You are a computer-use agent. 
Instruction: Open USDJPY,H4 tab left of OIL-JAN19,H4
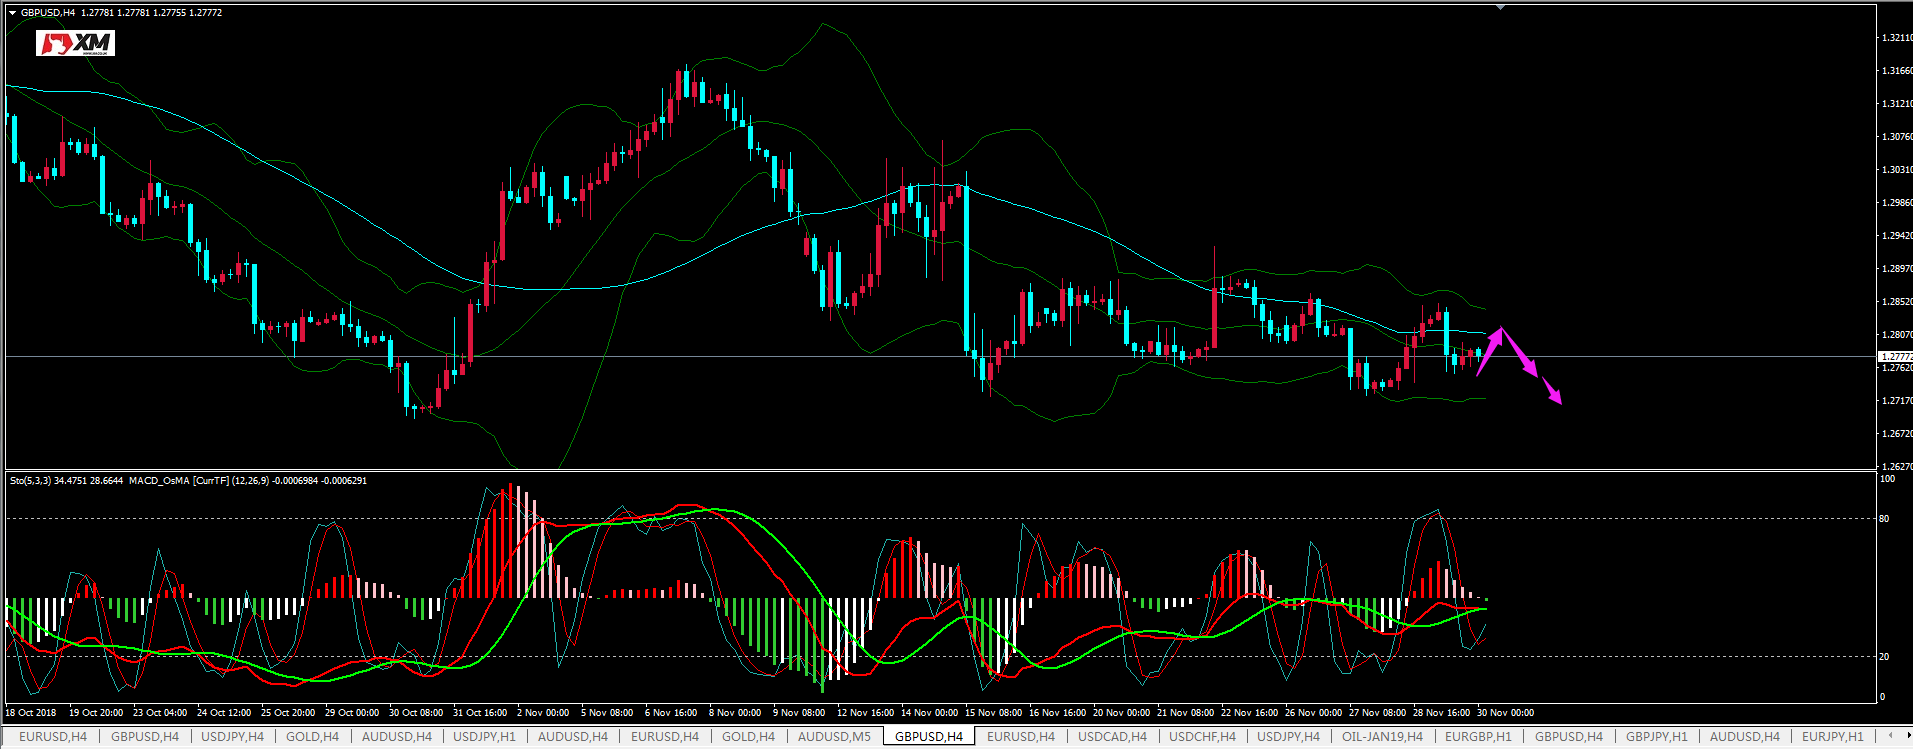tap(1288, 737)
